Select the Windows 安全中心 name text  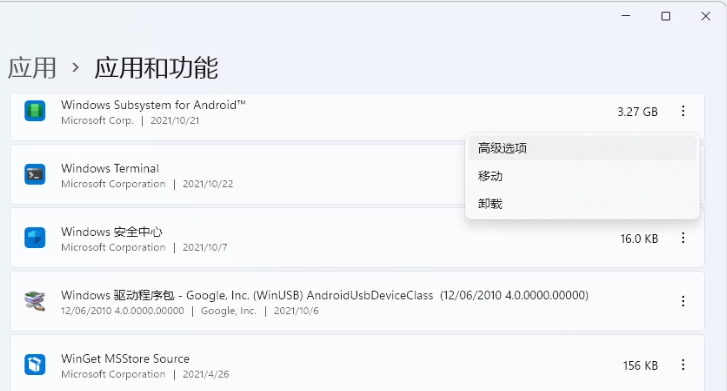111,232
